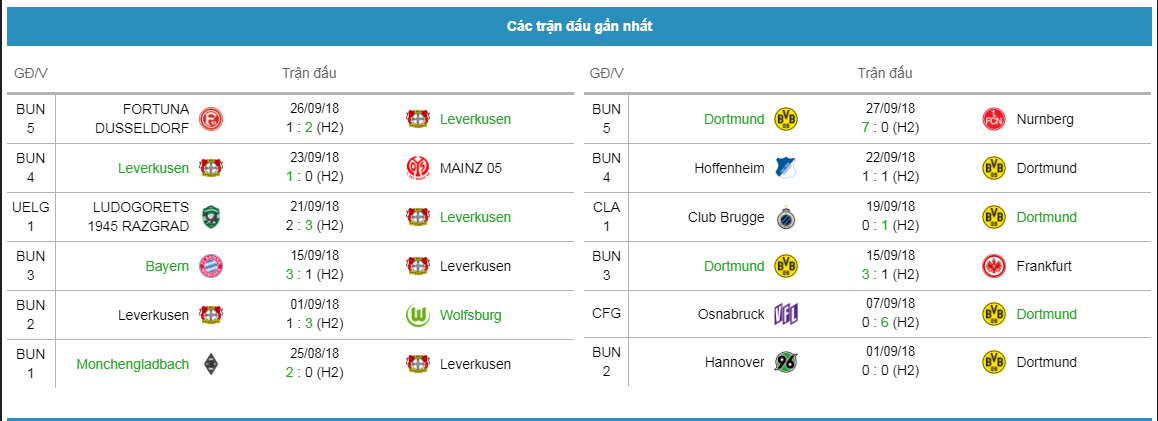The image size is (1158, 421).
Task: Open the Monchengladbach team link
Action: point(132,364)
